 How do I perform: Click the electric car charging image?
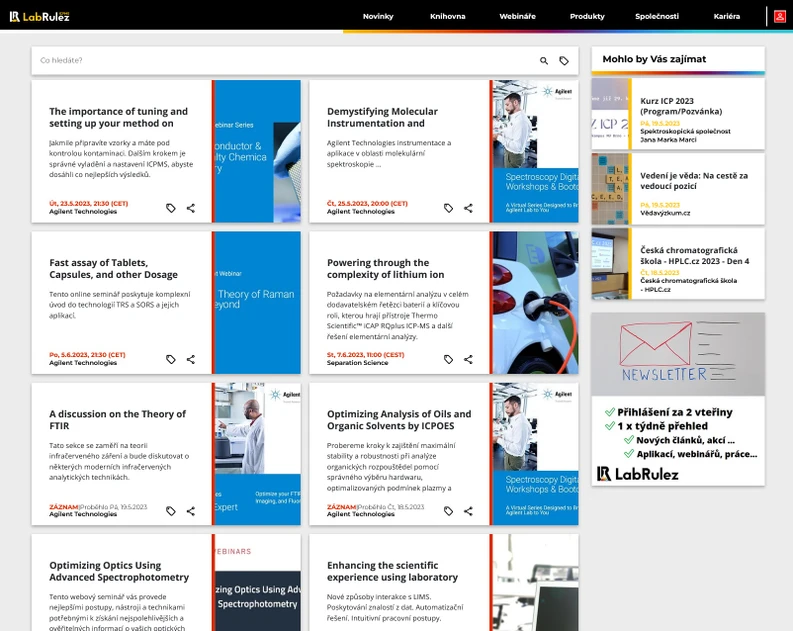pyautogui.click(x=536, y=302)
